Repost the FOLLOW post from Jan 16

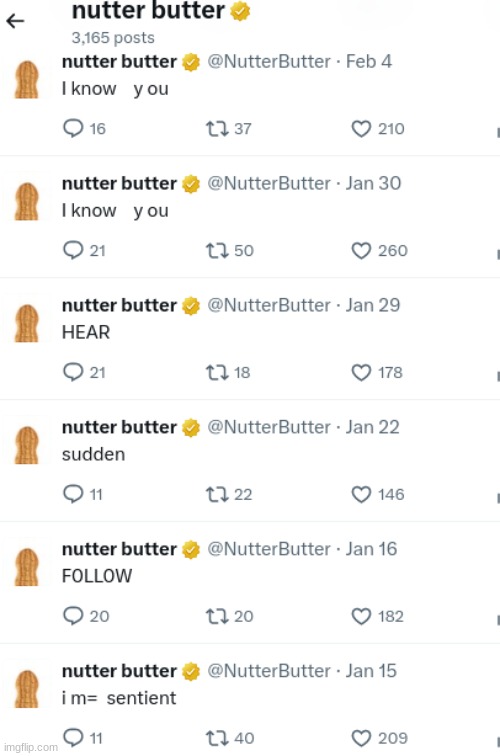coord(216,616)
